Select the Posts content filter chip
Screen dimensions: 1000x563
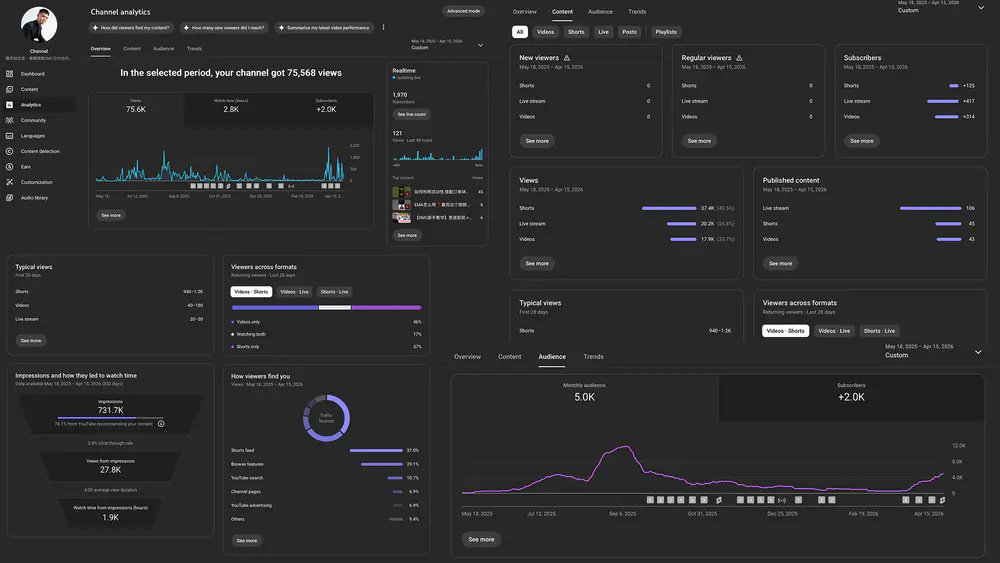(629, 32)
